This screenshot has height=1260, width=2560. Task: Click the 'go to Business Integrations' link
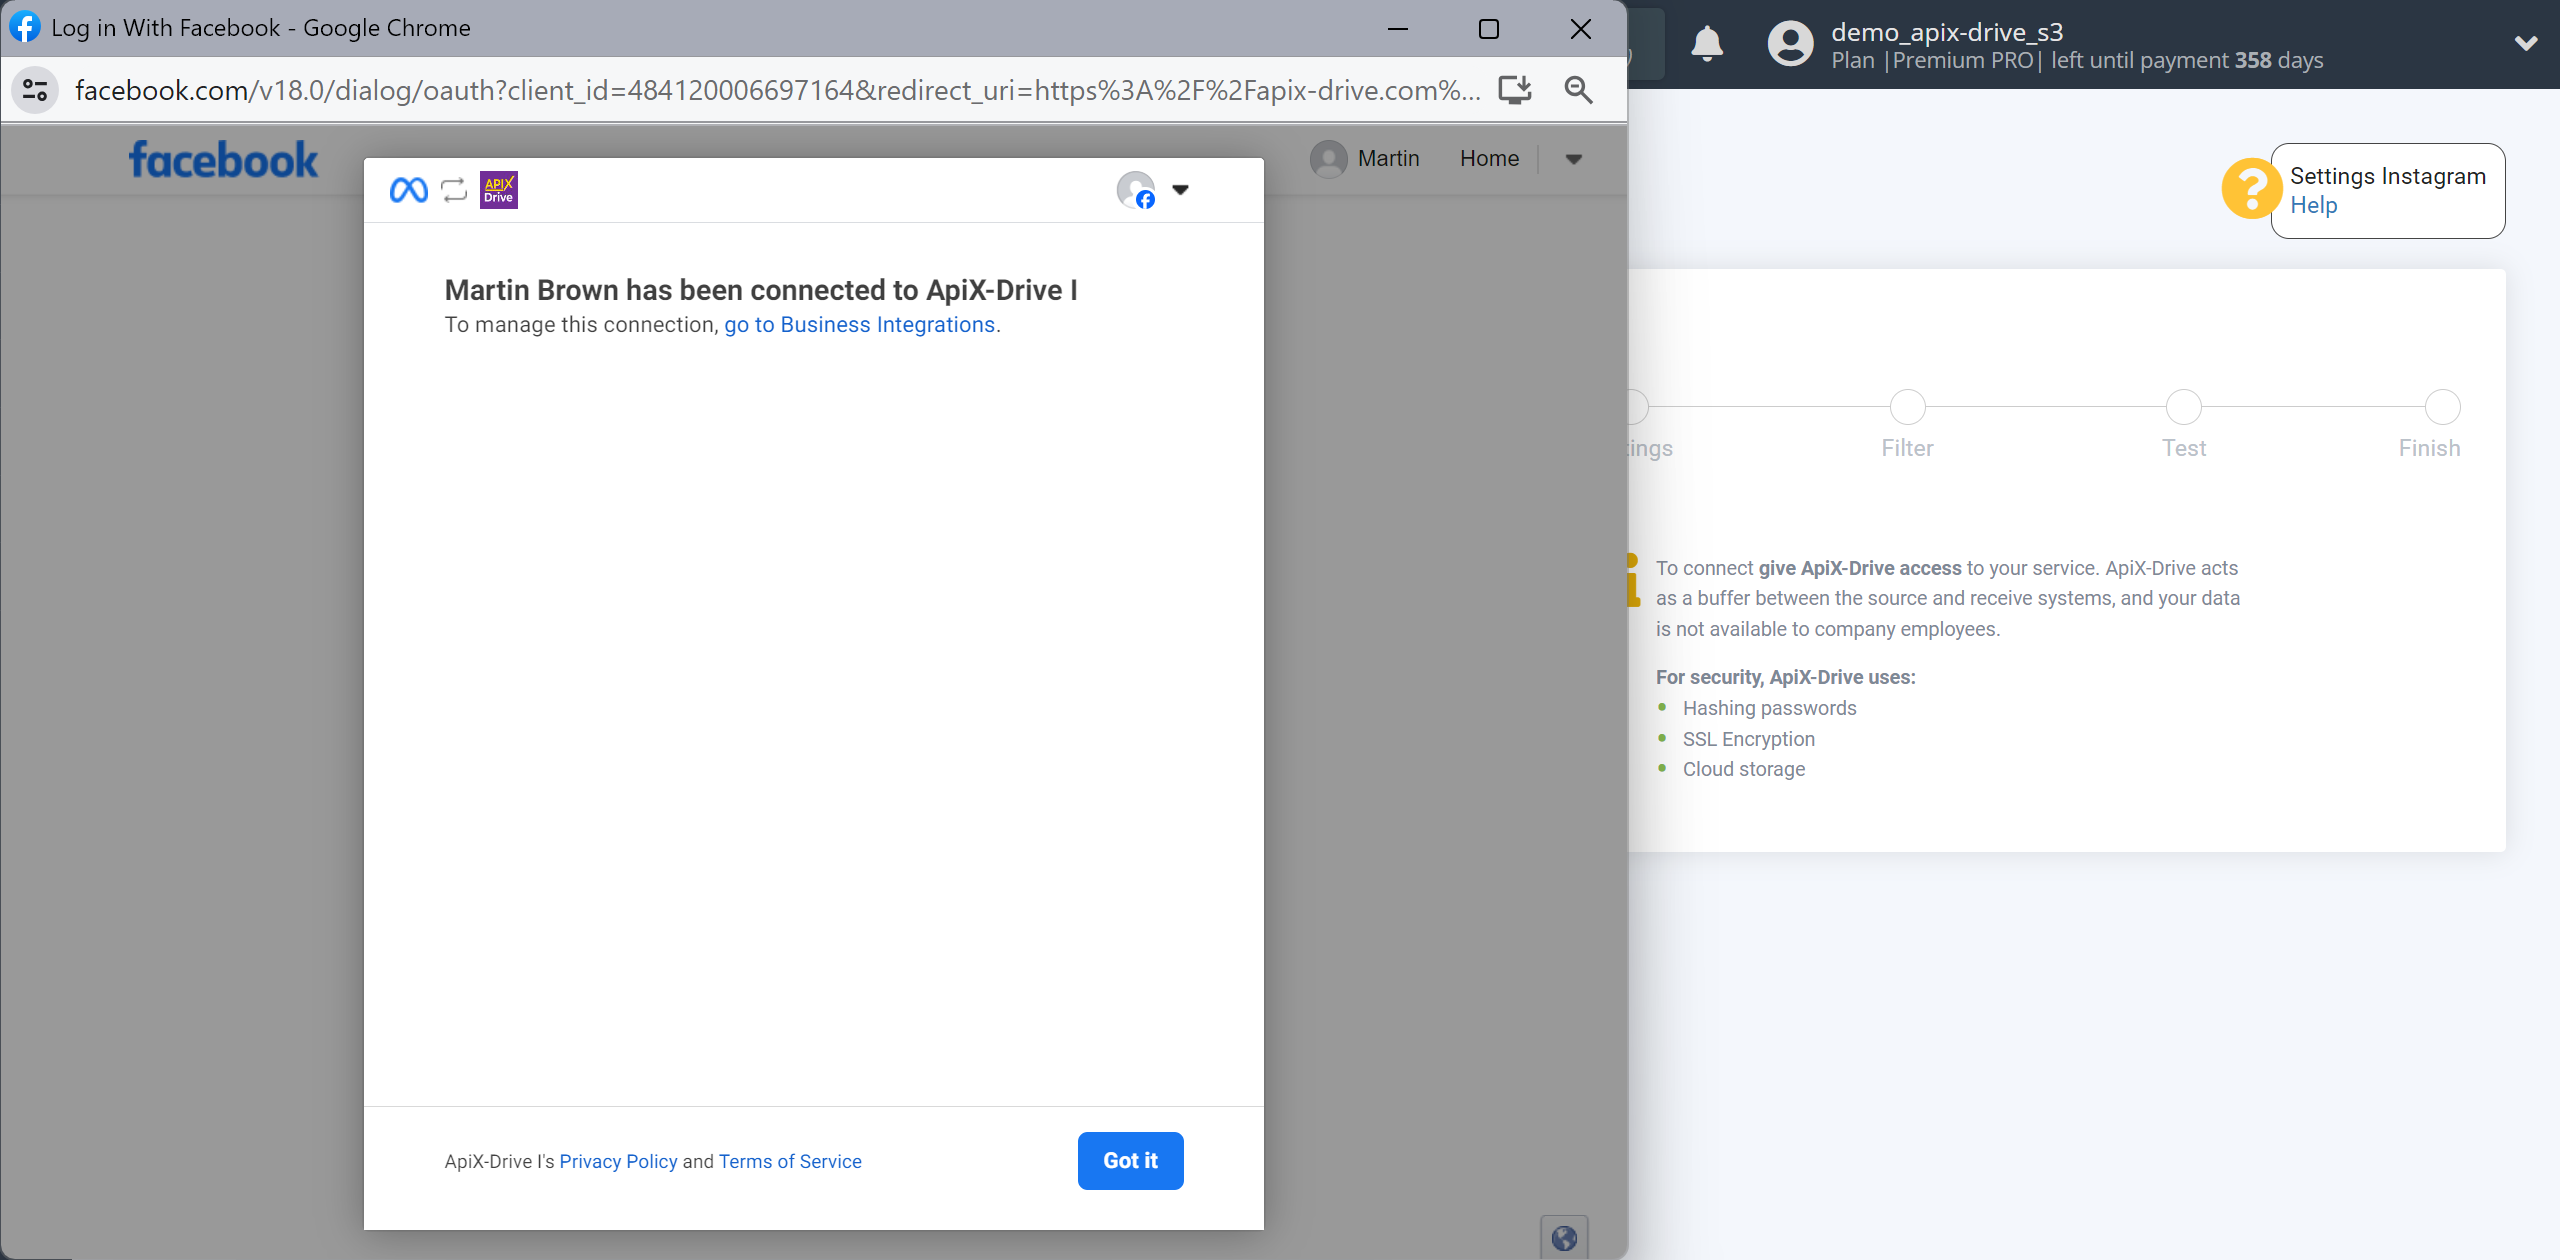point(862,325)
